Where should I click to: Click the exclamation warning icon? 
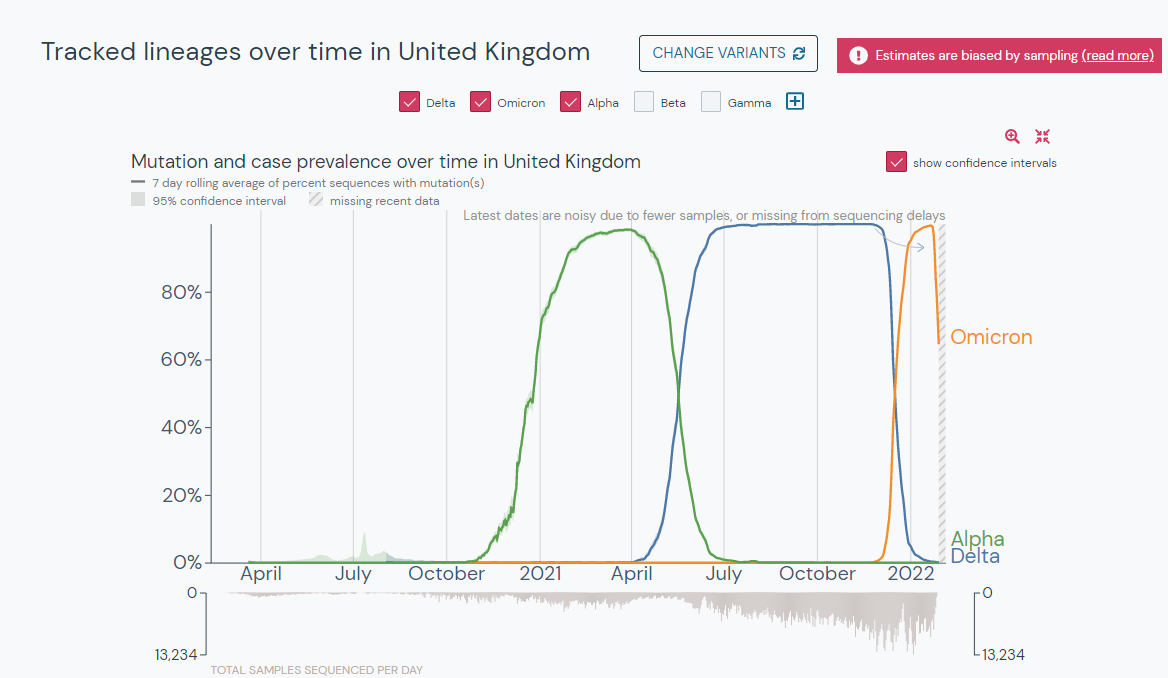click(x=858, y=55)
